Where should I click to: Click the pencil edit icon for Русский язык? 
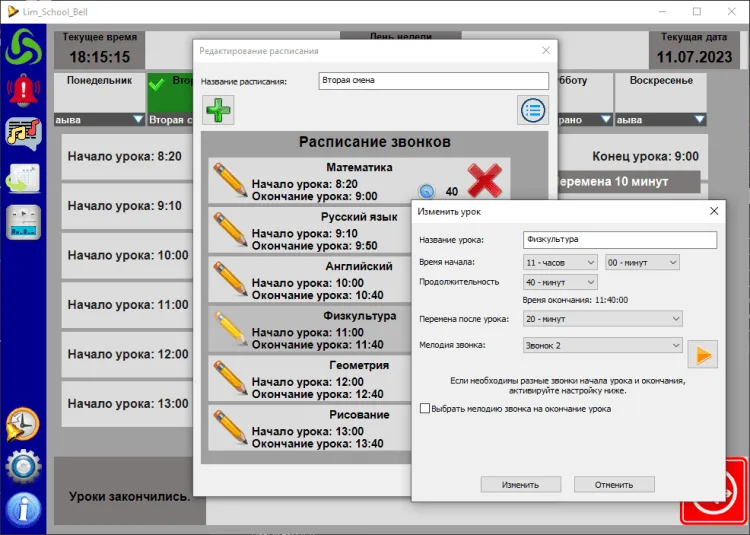(230, 230)
